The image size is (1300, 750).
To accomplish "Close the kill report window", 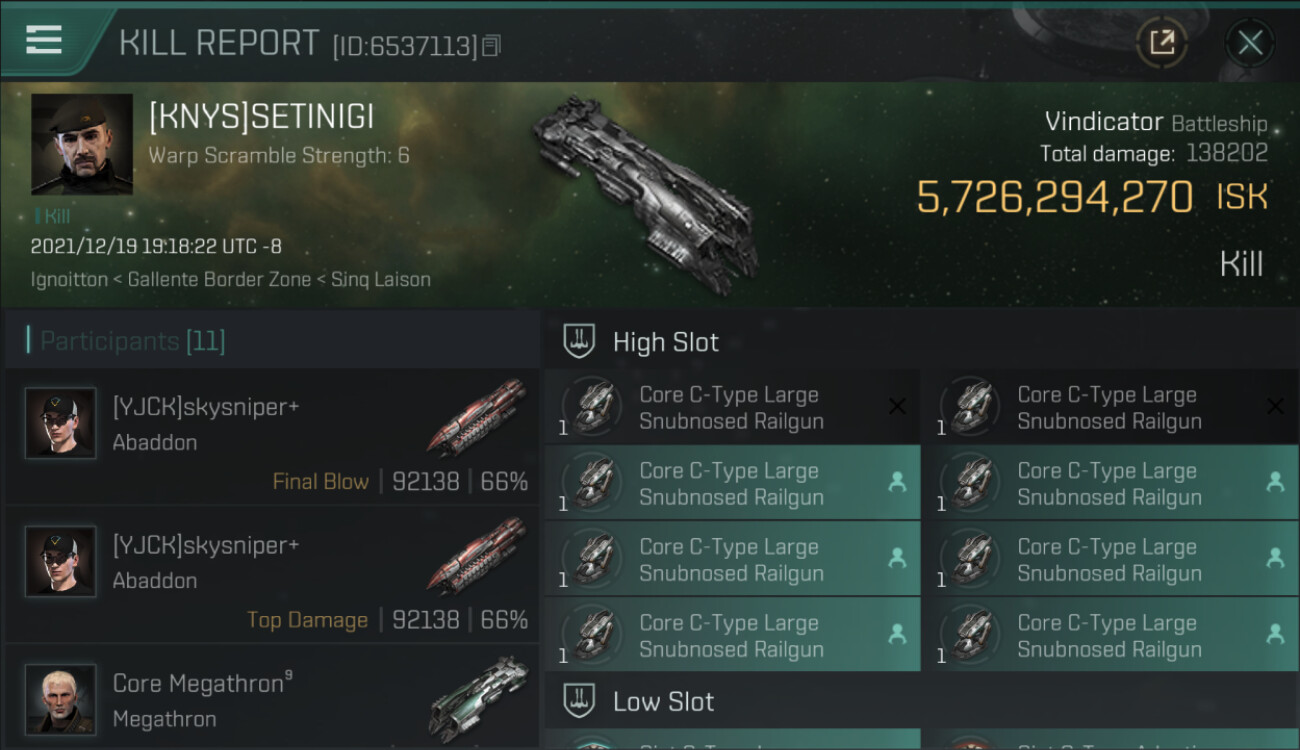I will pyautogui.click(x=1250, y=42).
